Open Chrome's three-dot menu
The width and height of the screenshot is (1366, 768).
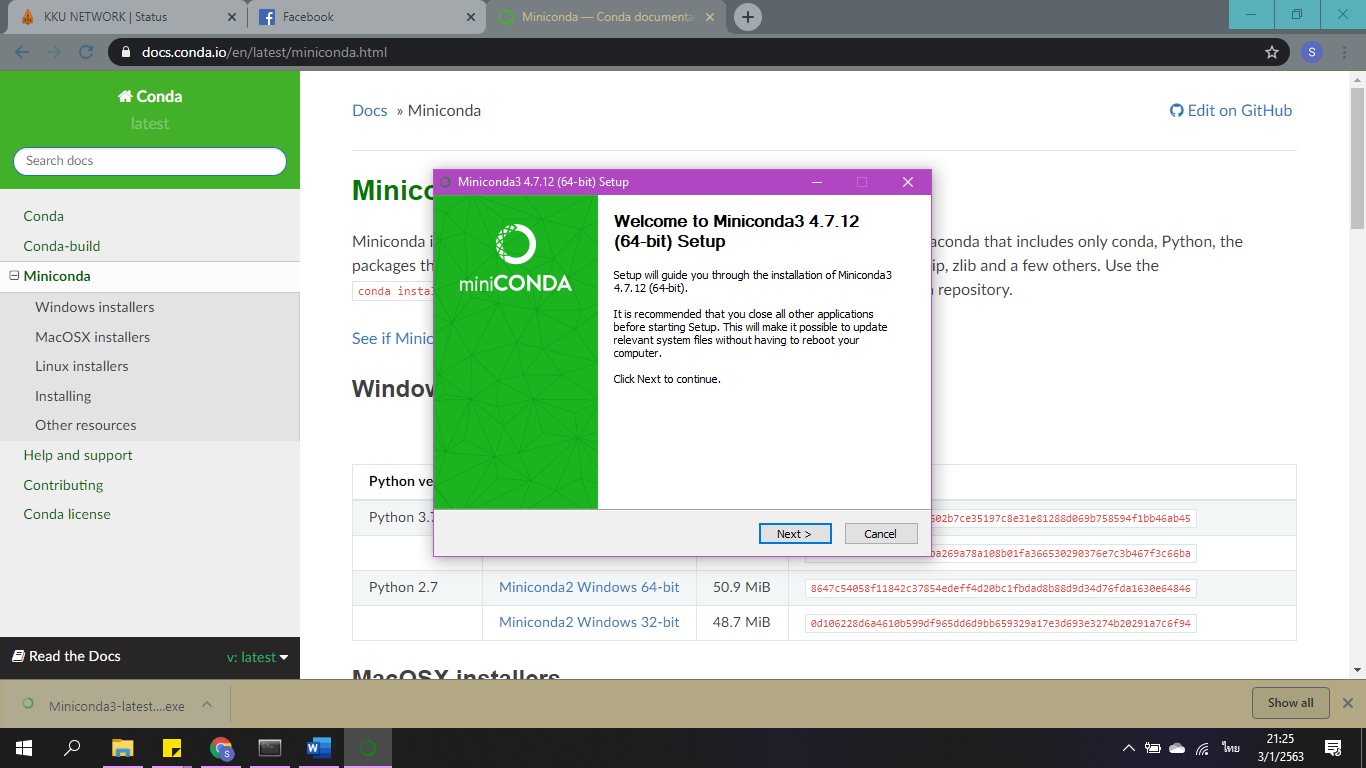click(x=1346, y=52)
